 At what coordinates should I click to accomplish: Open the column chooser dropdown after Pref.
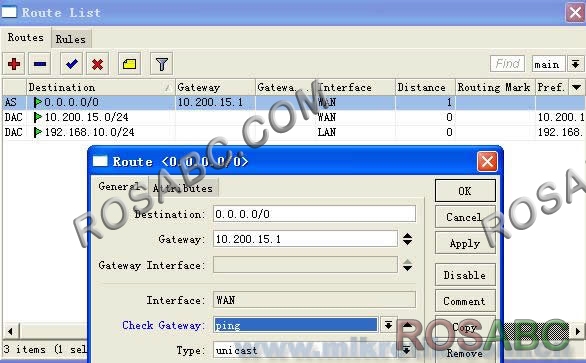577,87
